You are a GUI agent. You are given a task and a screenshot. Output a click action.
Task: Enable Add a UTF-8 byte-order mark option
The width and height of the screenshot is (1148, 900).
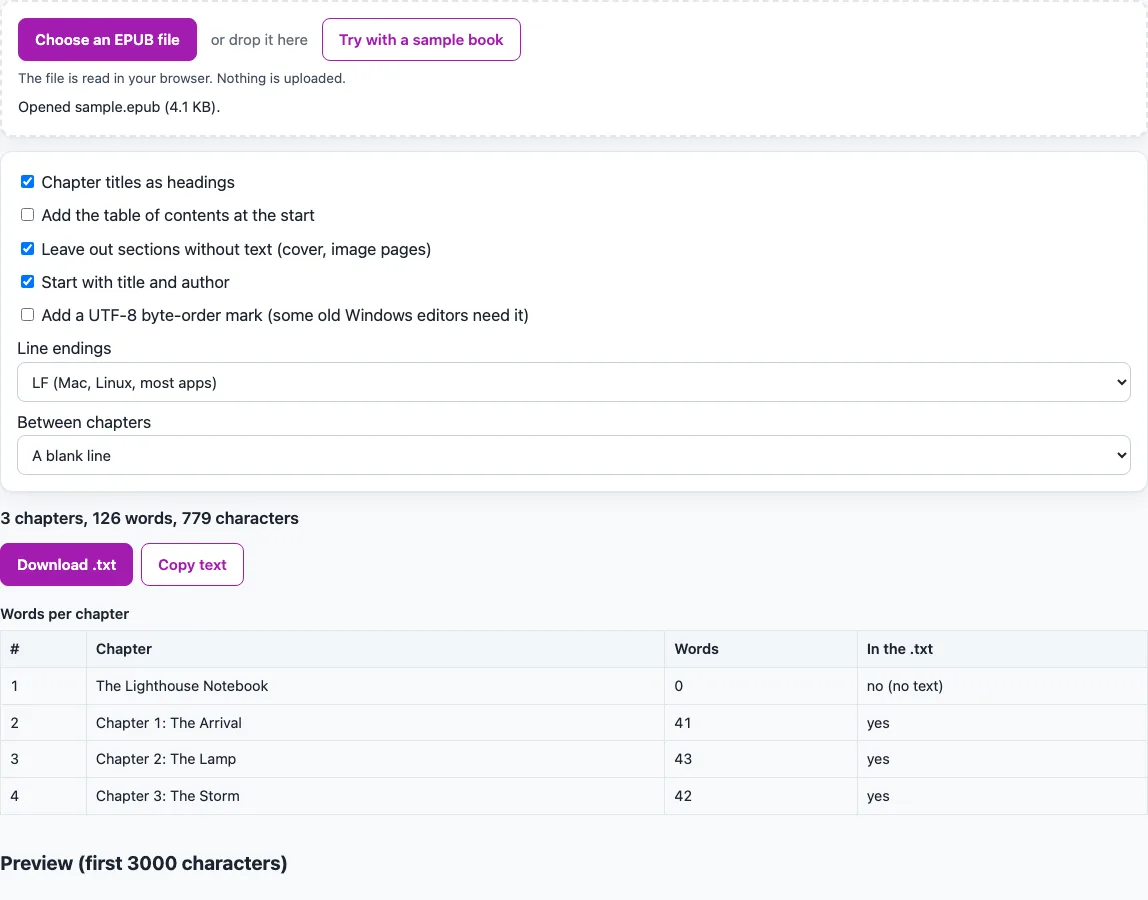click(x=27, y=315)
